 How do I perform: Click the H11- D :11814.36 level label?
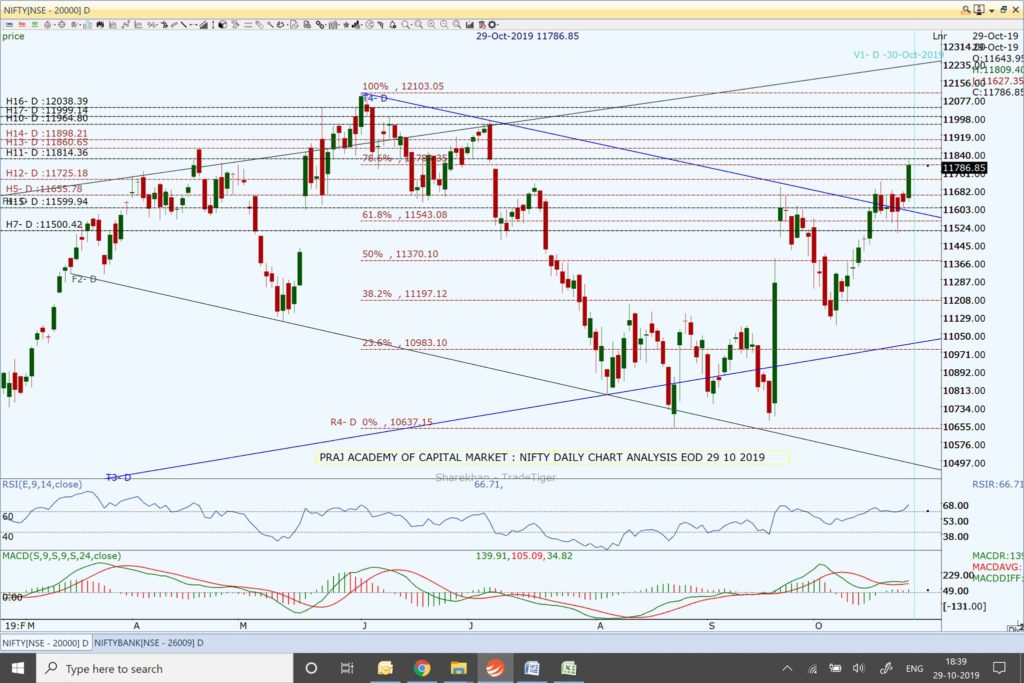[46, 153]
